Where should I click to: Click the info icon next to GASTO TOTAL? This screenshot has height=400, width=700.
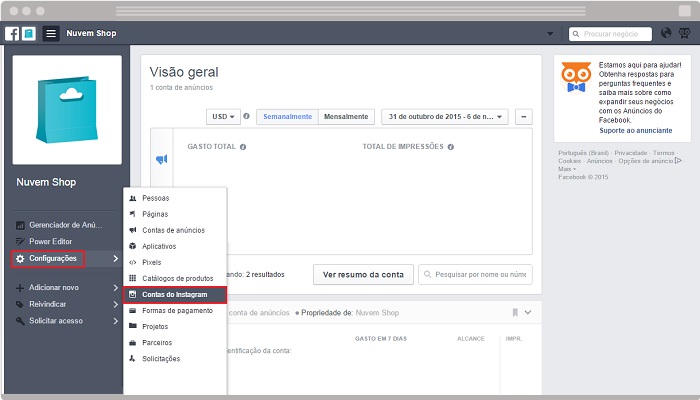coord(243,147)
